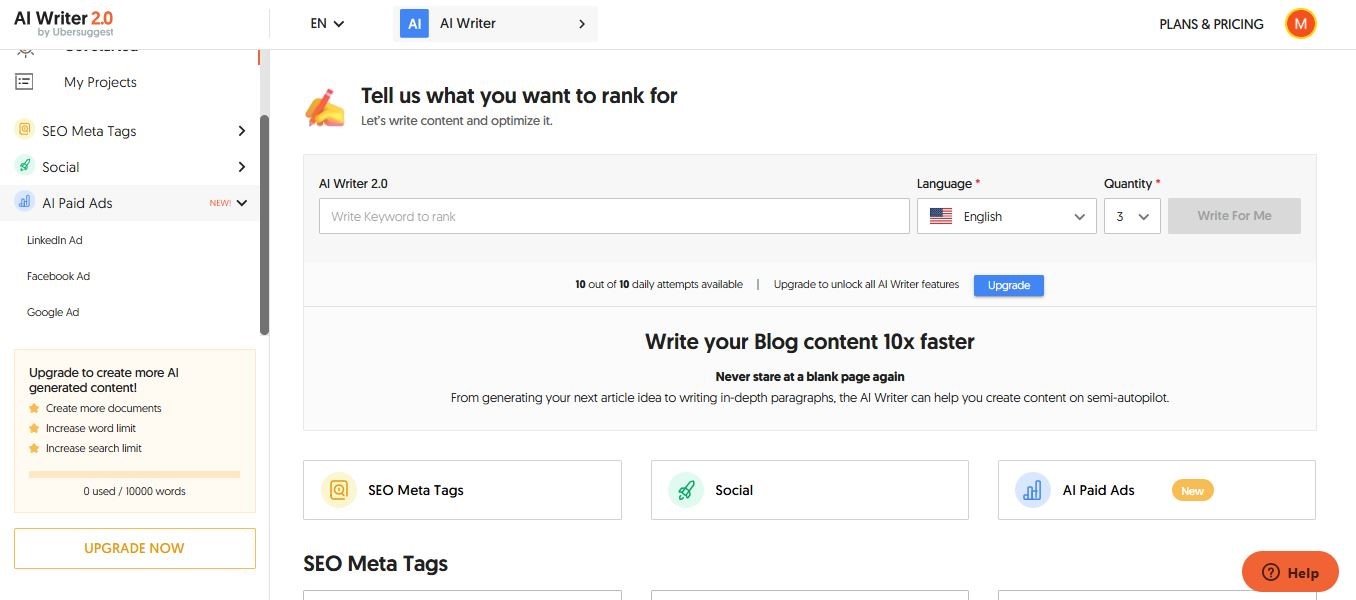The width and height of the screenshot is (1356, 600).
Task: Click the words usage progress bar
Action: tap(135, 474)
